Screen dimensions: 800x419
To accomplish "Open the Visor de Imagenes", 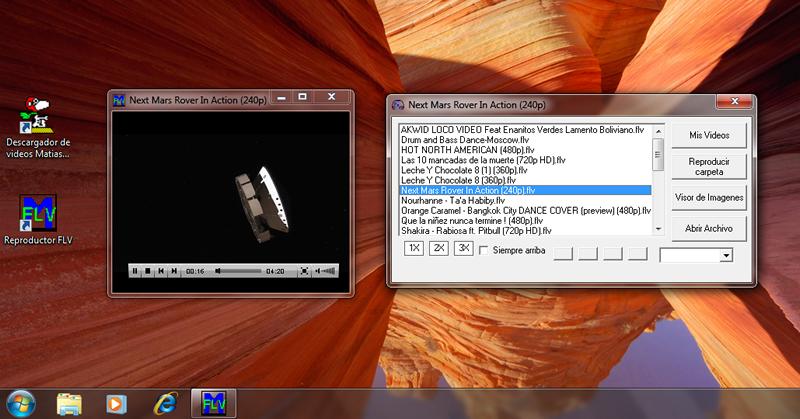I will point(709,198).
